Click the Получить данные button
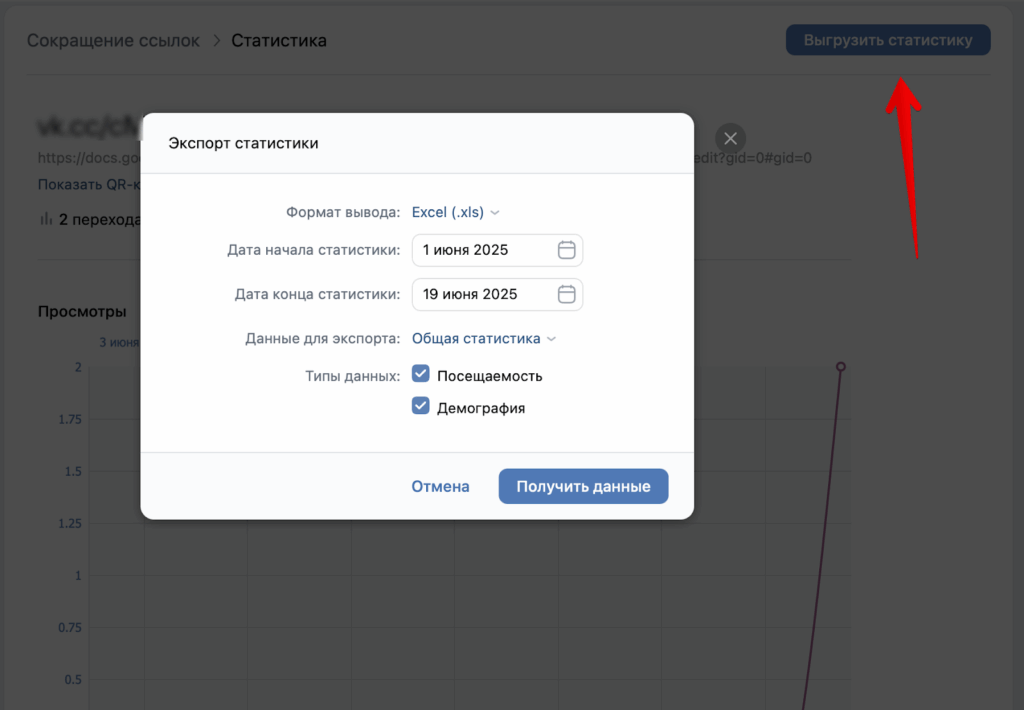 pyautogui.click(x=583, y=487)
